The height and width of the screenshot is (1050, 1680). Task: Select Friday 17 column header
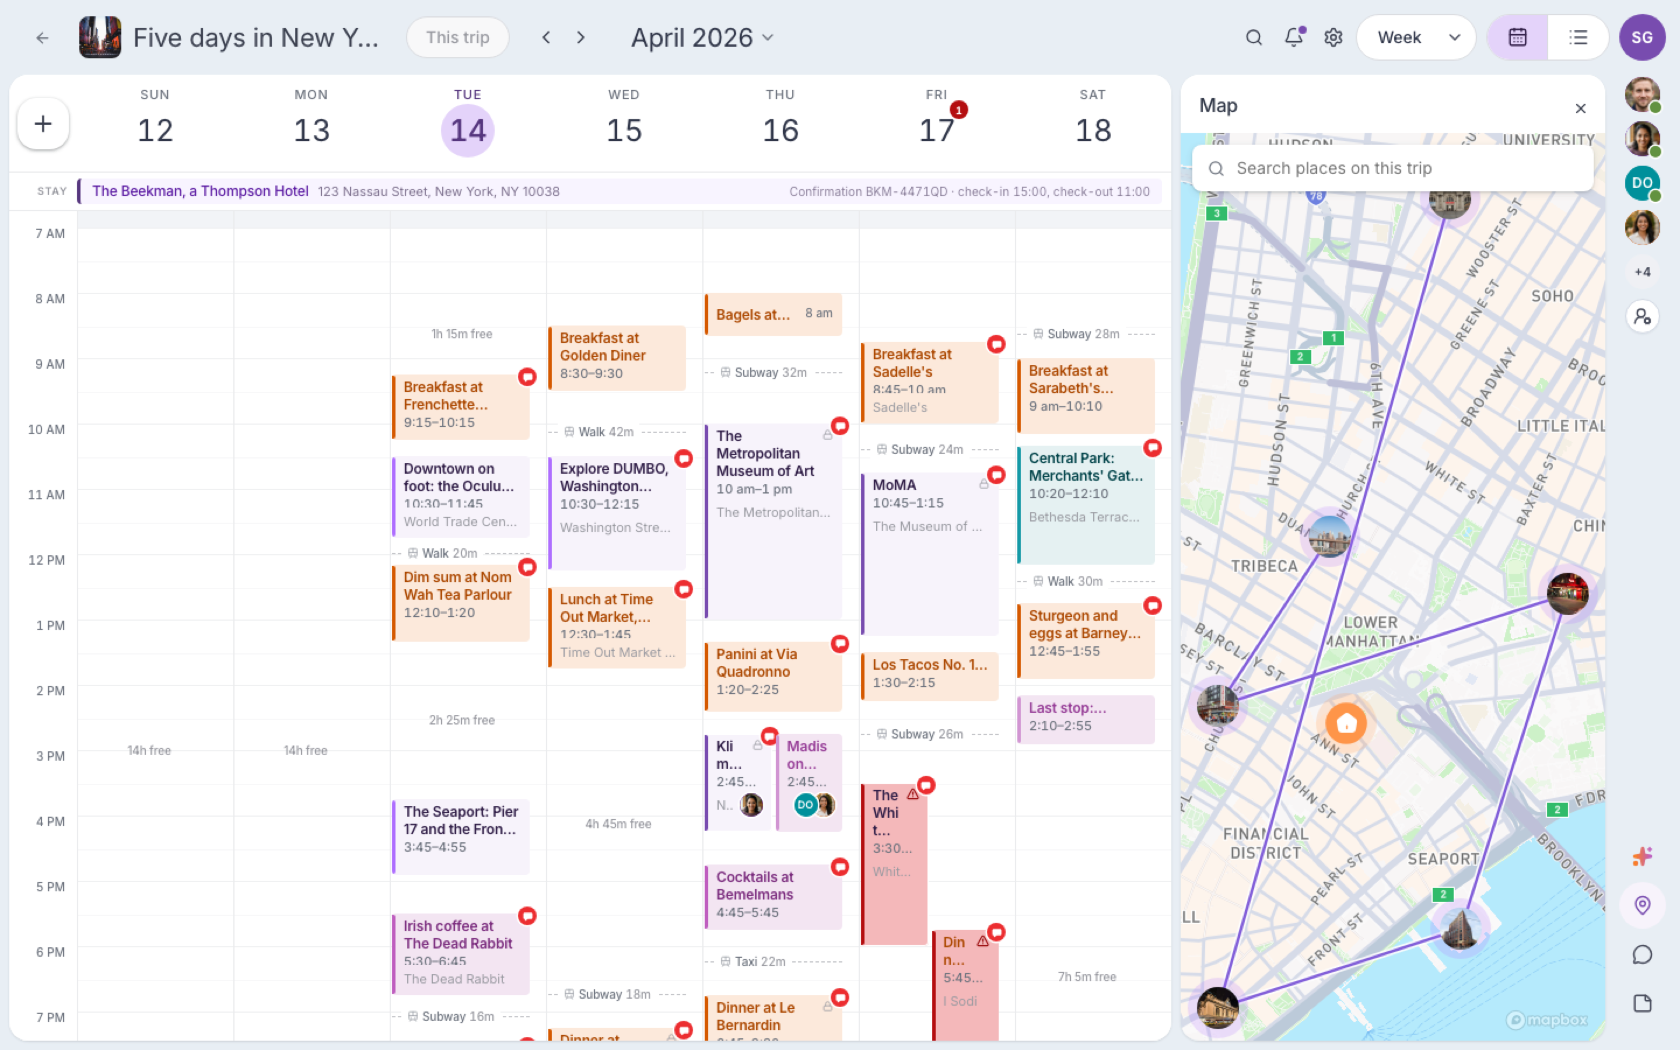pos(937,119)
